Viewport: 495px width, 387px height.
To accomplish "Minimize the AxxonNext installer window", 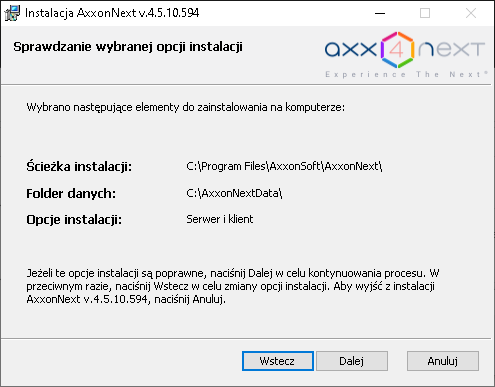I will pyautogui.click(x=380, y=13).
